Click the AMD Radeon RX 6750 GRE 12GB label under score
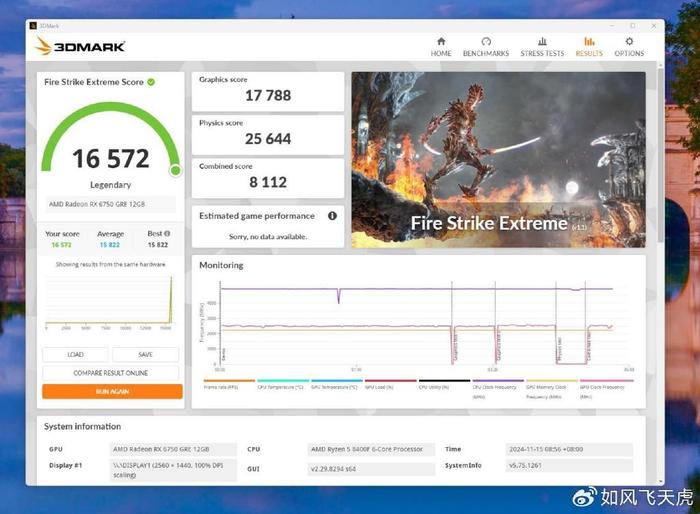The height and width of the screenshot is (514, 700). tap(110, 204)
